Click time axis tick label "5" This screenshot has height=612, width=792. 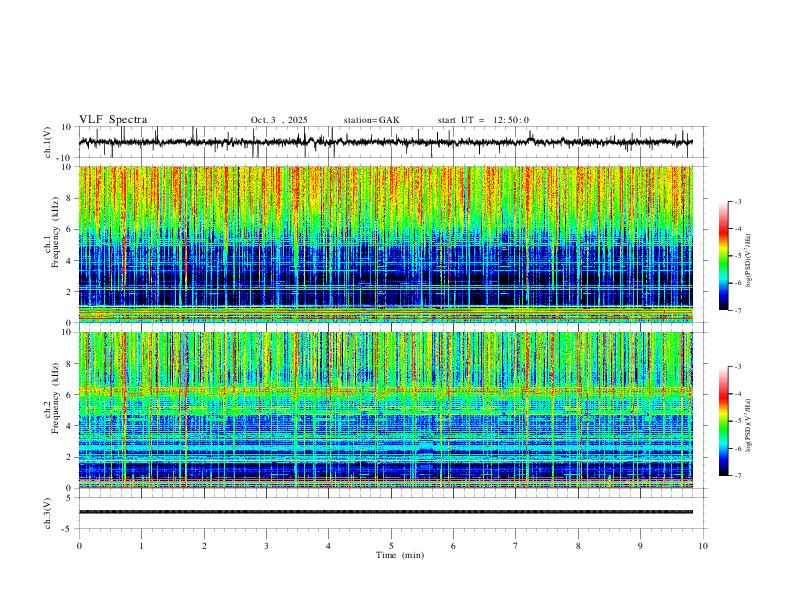point(391,546)
